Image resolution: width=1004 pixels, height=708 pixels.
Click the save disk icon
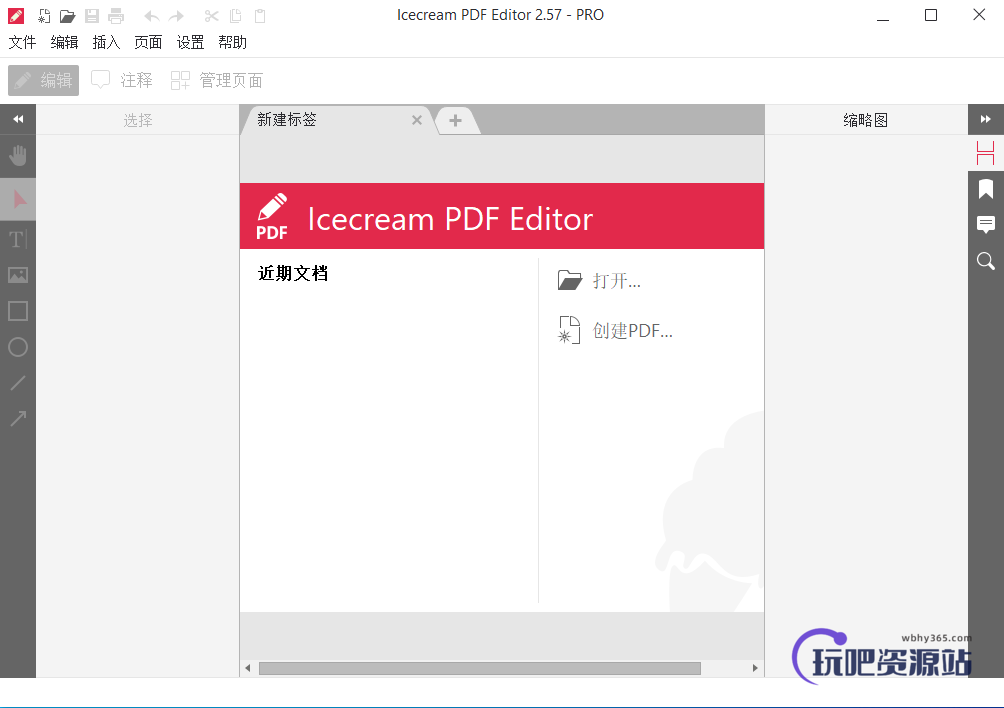point(92,16)
